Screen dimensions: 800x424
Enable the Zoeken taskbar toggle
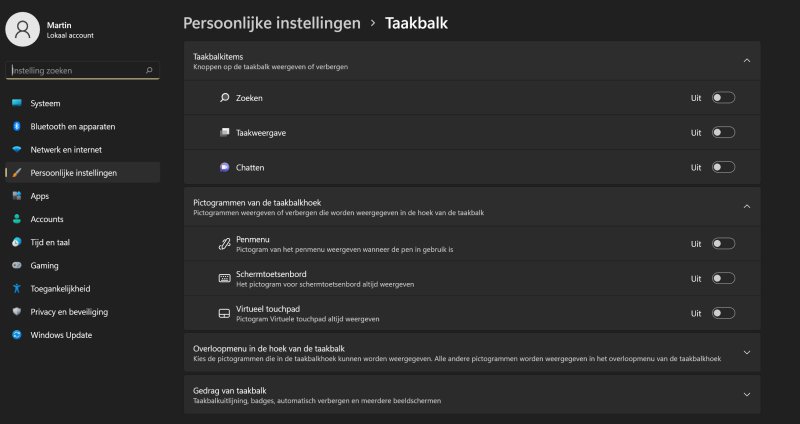[x=723, y=98]
